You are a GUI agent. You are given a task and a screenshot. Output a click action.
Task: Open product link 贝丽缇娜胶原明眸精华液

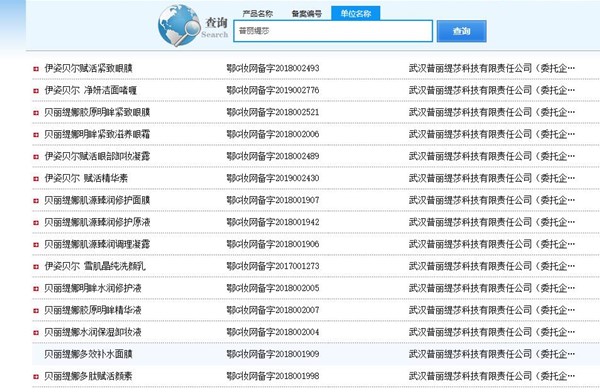pos(93,310)
